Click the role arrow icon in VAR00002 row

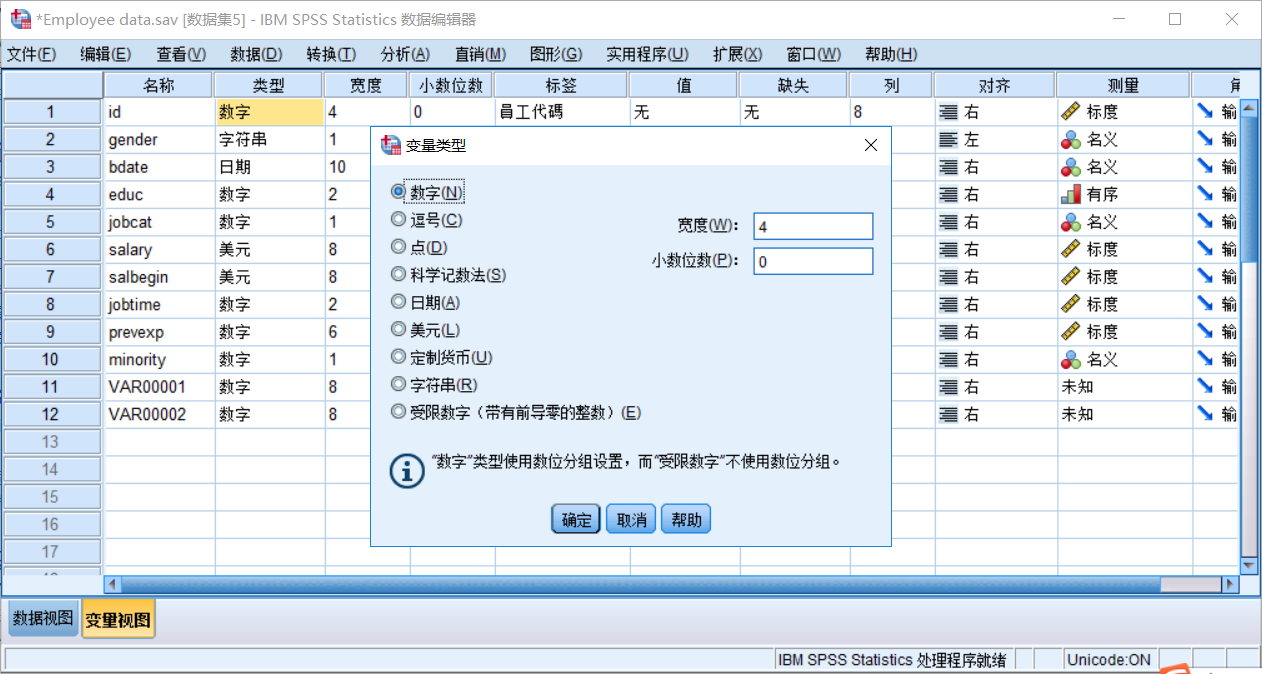(1205, 414)
